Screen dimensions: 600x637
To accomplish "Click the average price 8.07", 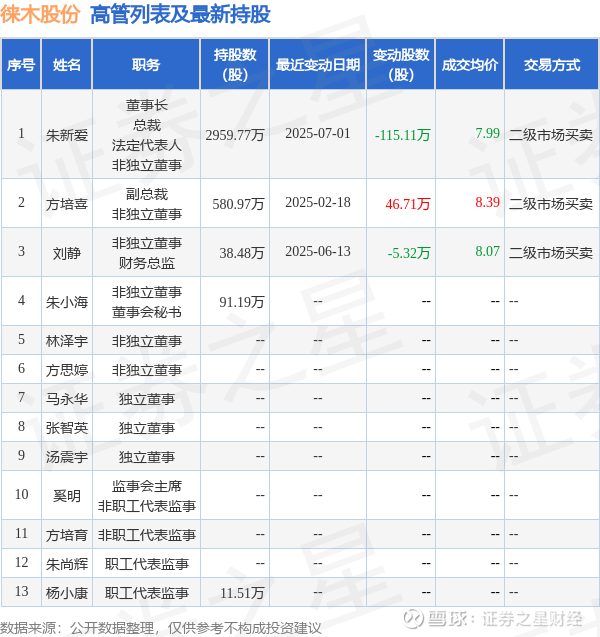I will pos(487,251).
